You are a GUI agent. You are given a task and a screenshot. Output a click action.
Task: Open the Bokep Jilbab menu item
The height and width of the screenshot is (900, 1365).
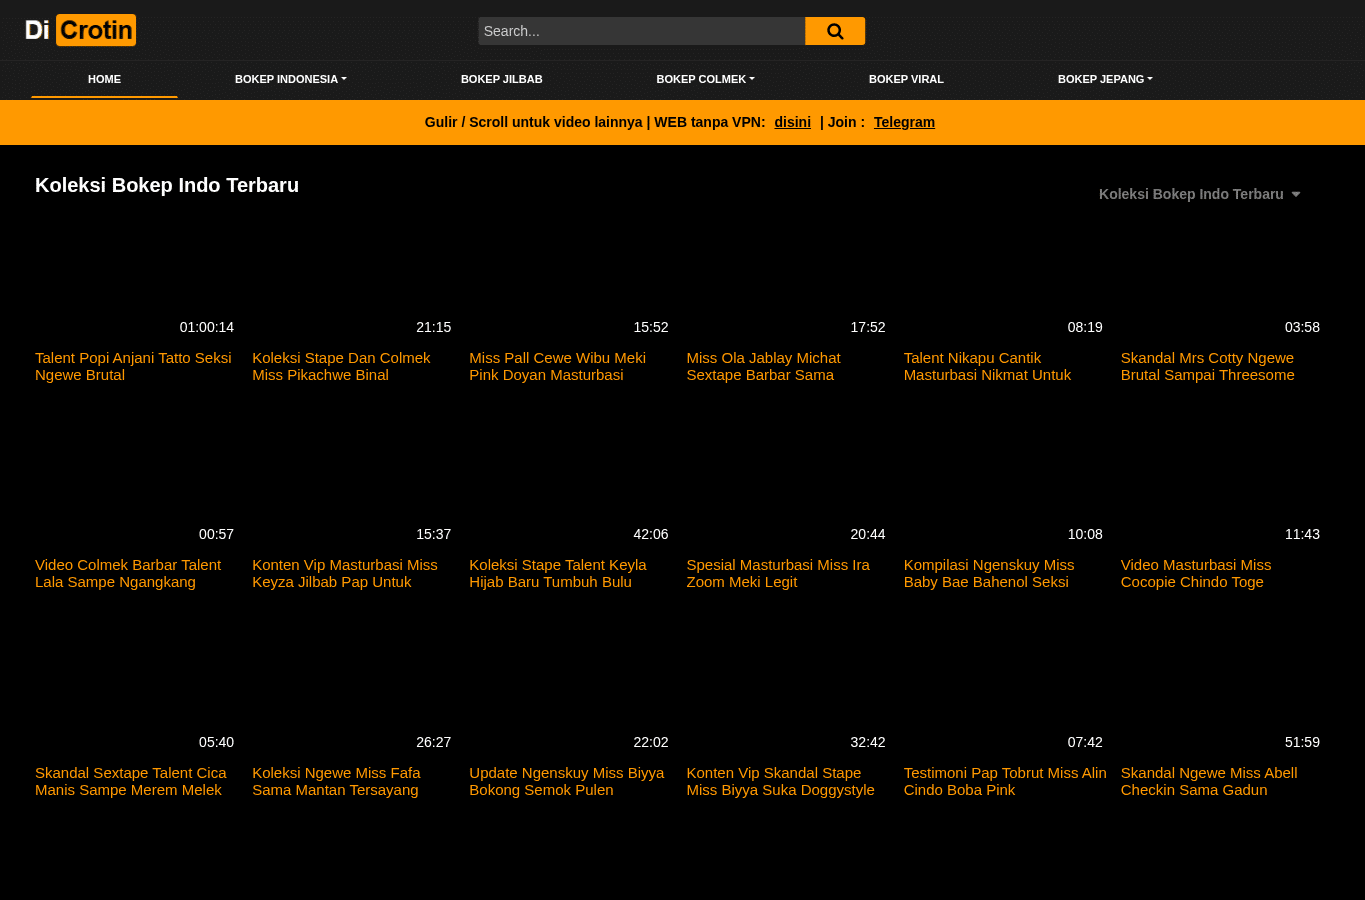coord(502,79)
